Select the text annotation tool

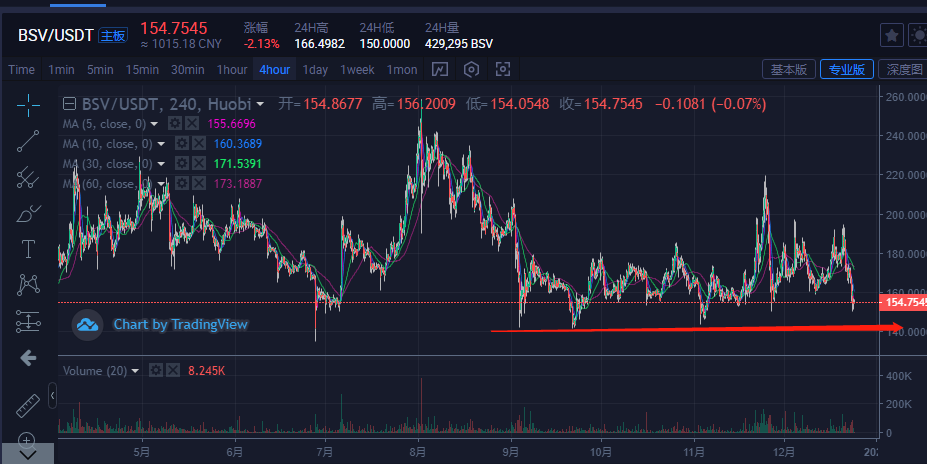[x=28, y=249]
